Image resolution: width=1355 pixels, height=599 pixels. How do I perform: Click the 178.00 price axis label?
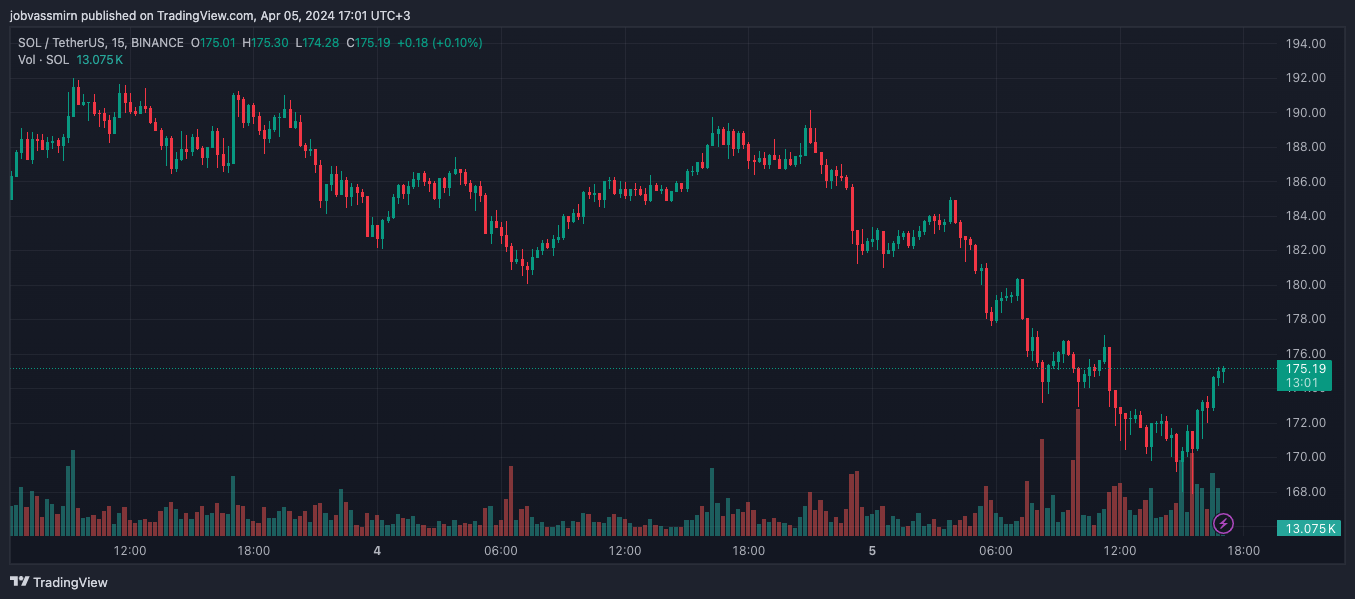click(x=1306, y=319)
